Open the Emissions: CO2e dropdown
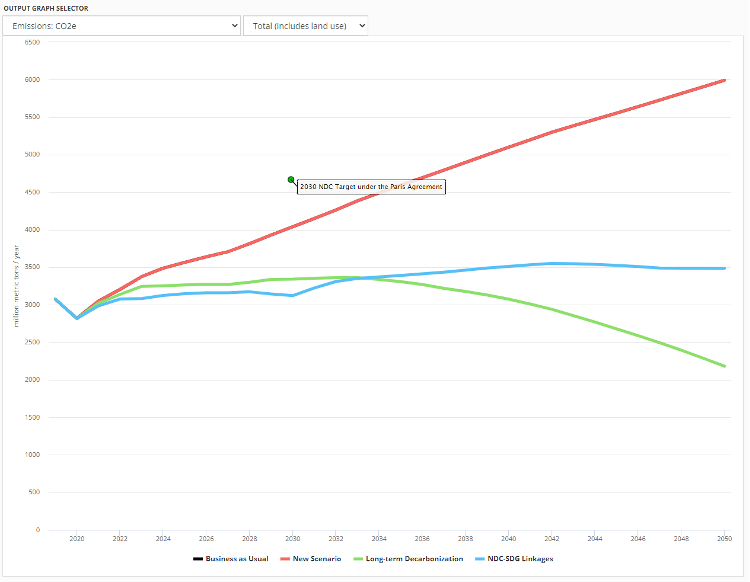Viewport: 750px width, 582px height. click(x=121, y=25)
